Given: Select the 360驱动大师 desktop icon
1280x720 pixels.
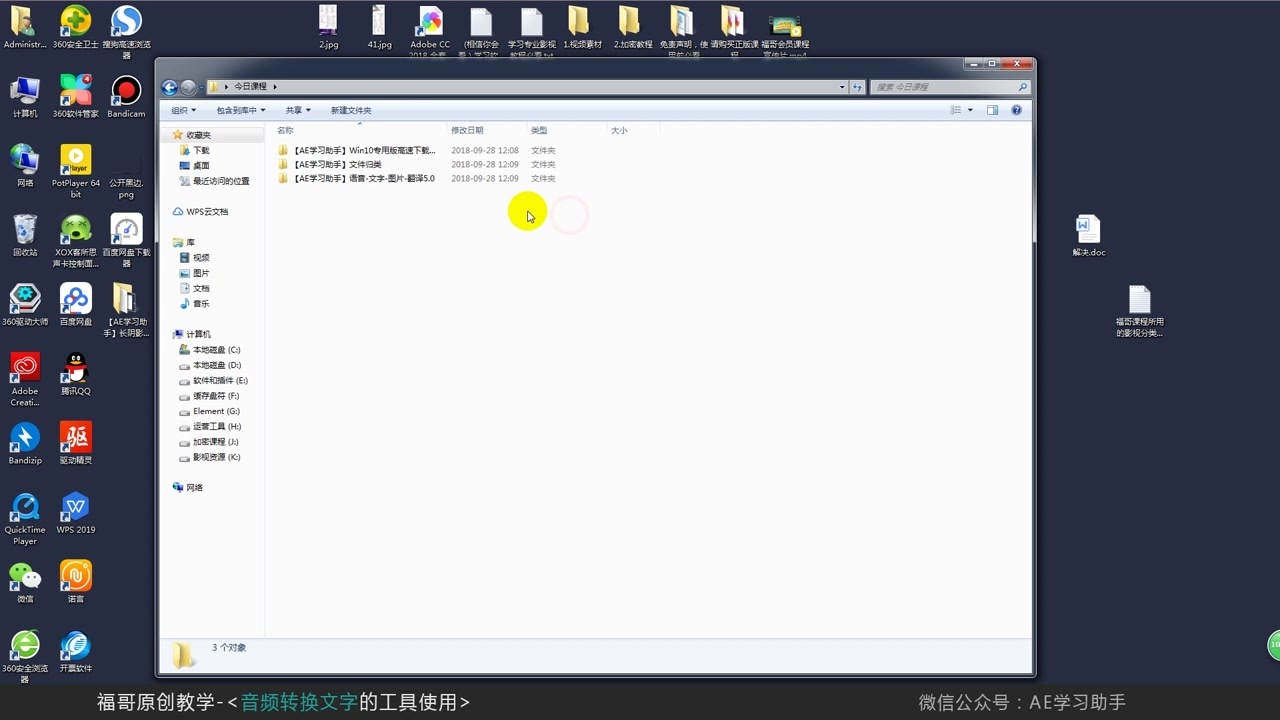Looking at the screenshot, I should pos(25,304).
